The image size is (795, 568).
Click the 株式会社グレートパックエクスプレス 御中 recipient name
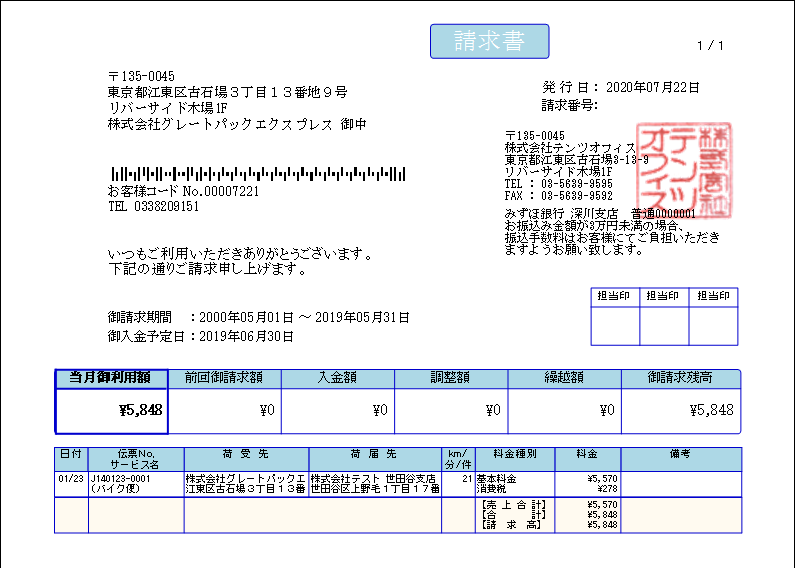[237, 125]
